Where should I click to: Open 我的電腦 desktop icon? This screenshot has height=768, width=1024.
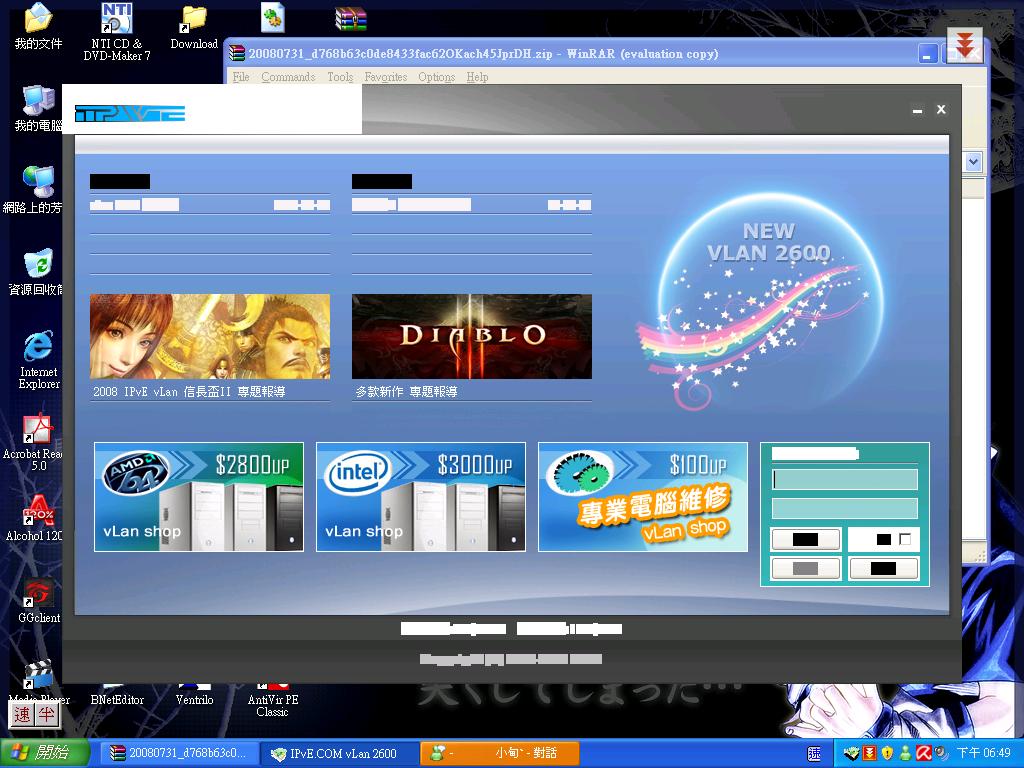38,108
